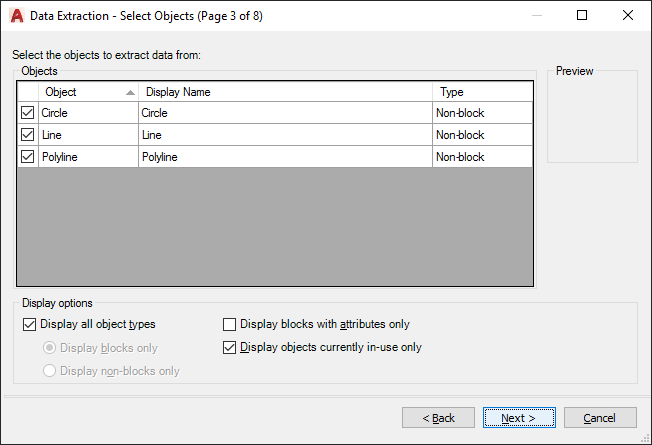Uncheck the Circle object checkbox
This screenshot has width=652, height=445.
click(27, 113)
